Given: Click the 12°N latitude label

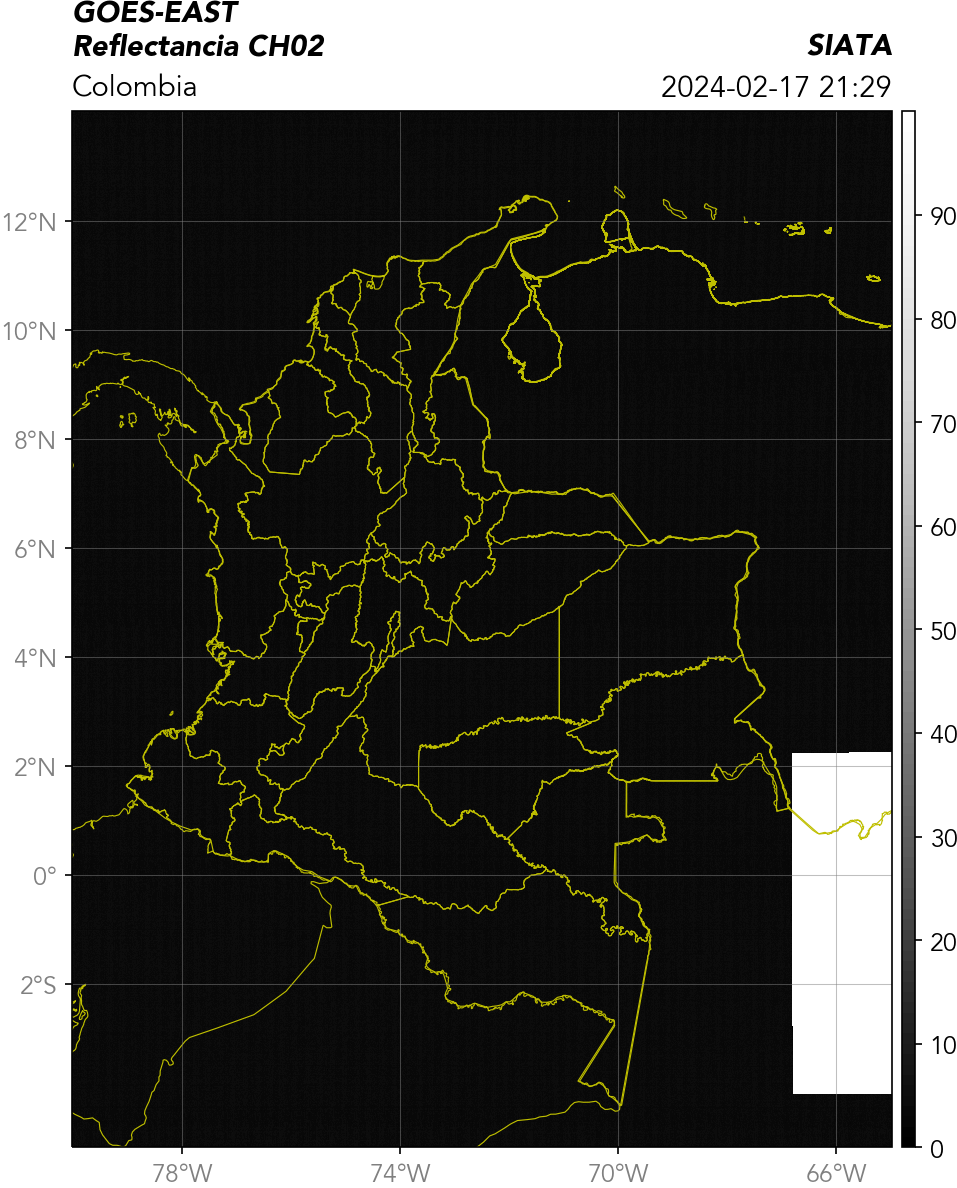Looking at the screenshot, I should point(30,222).
